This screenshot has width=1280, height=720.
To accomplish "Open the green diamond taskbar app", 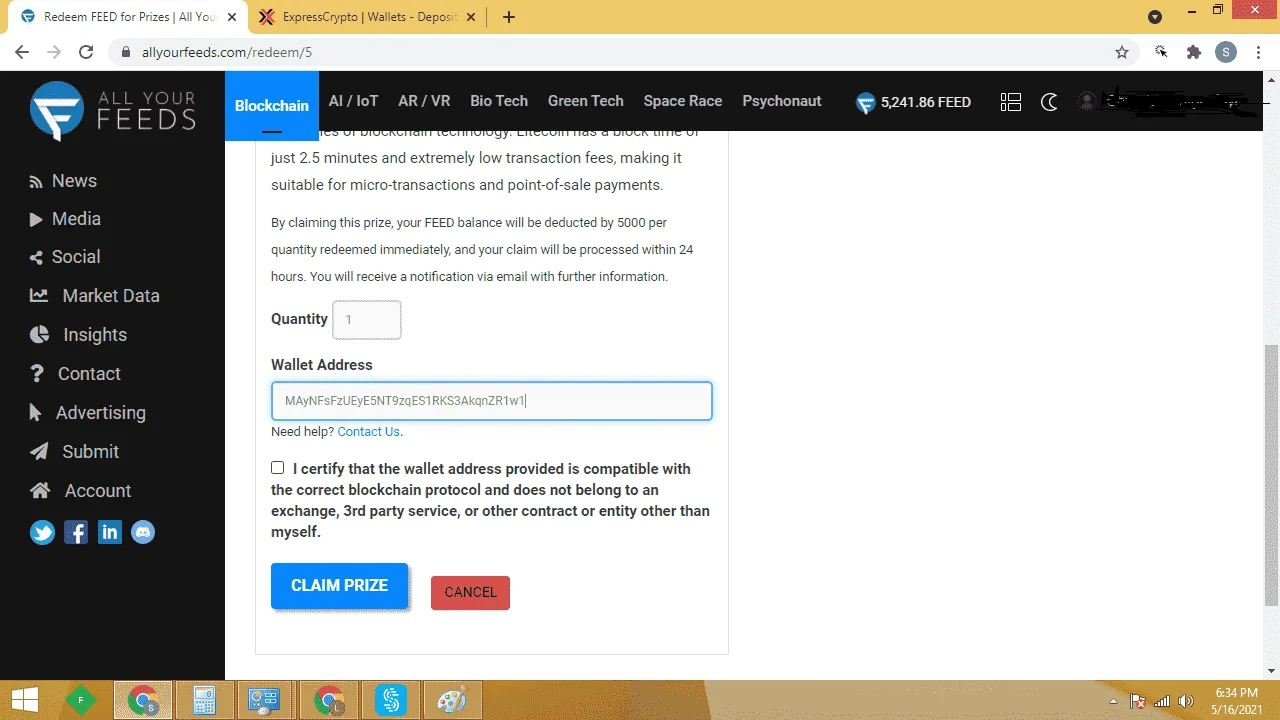I will pos(80,700).
